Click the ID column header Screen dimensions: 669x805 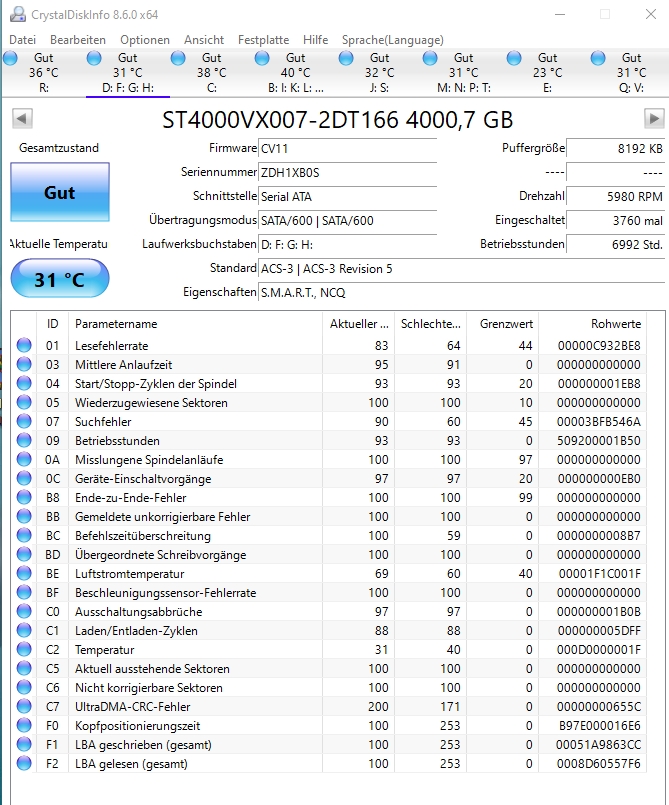coord(52,324)
